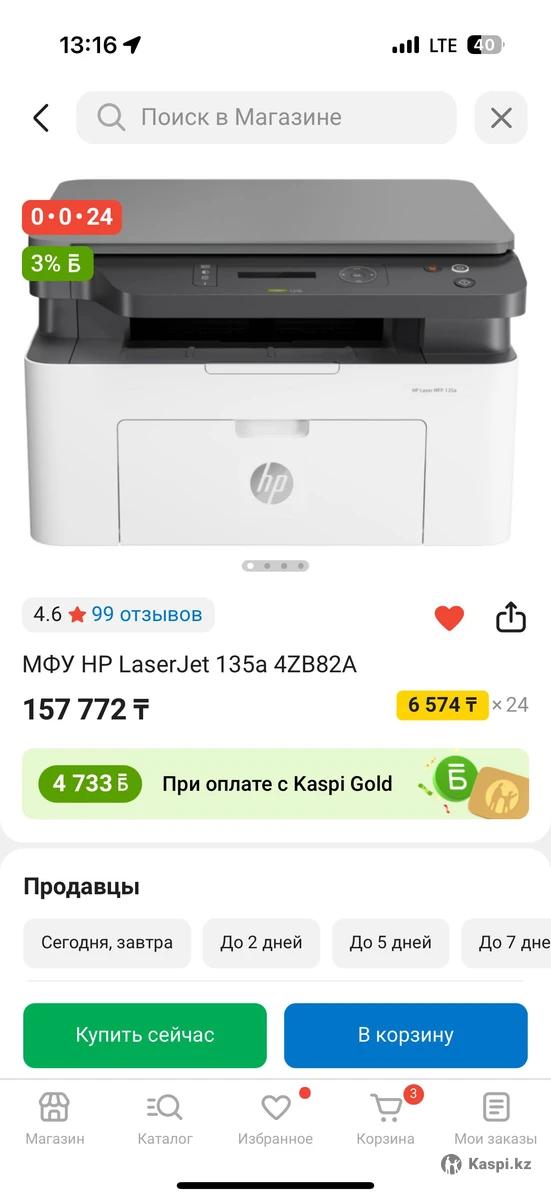Open the Магазин tab

[54, 1118]
